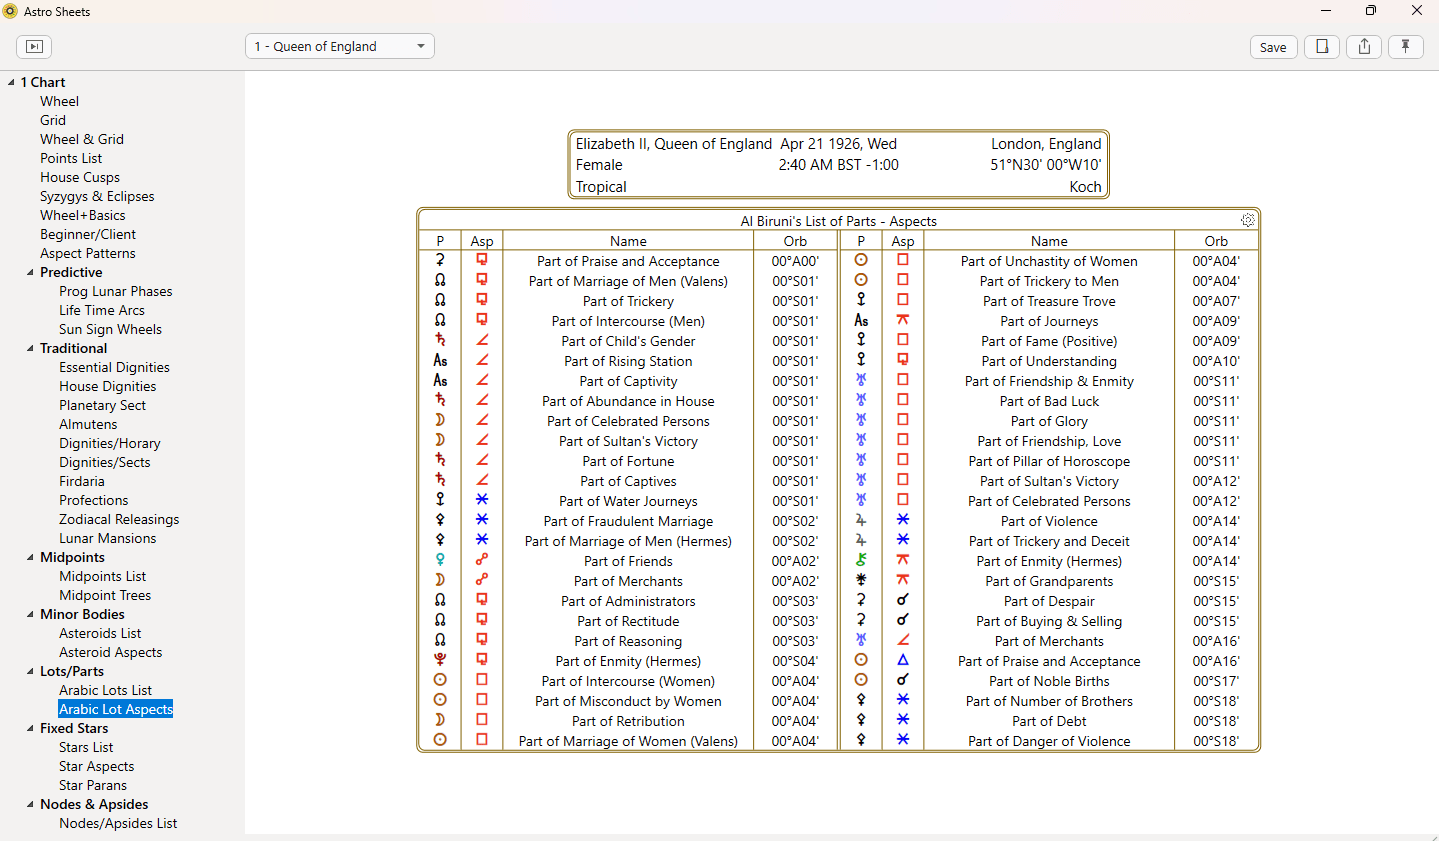This screenshot has width=1439, height=841.
Task: Open Star Parans sheet
Action: click(x=93, y=785)
